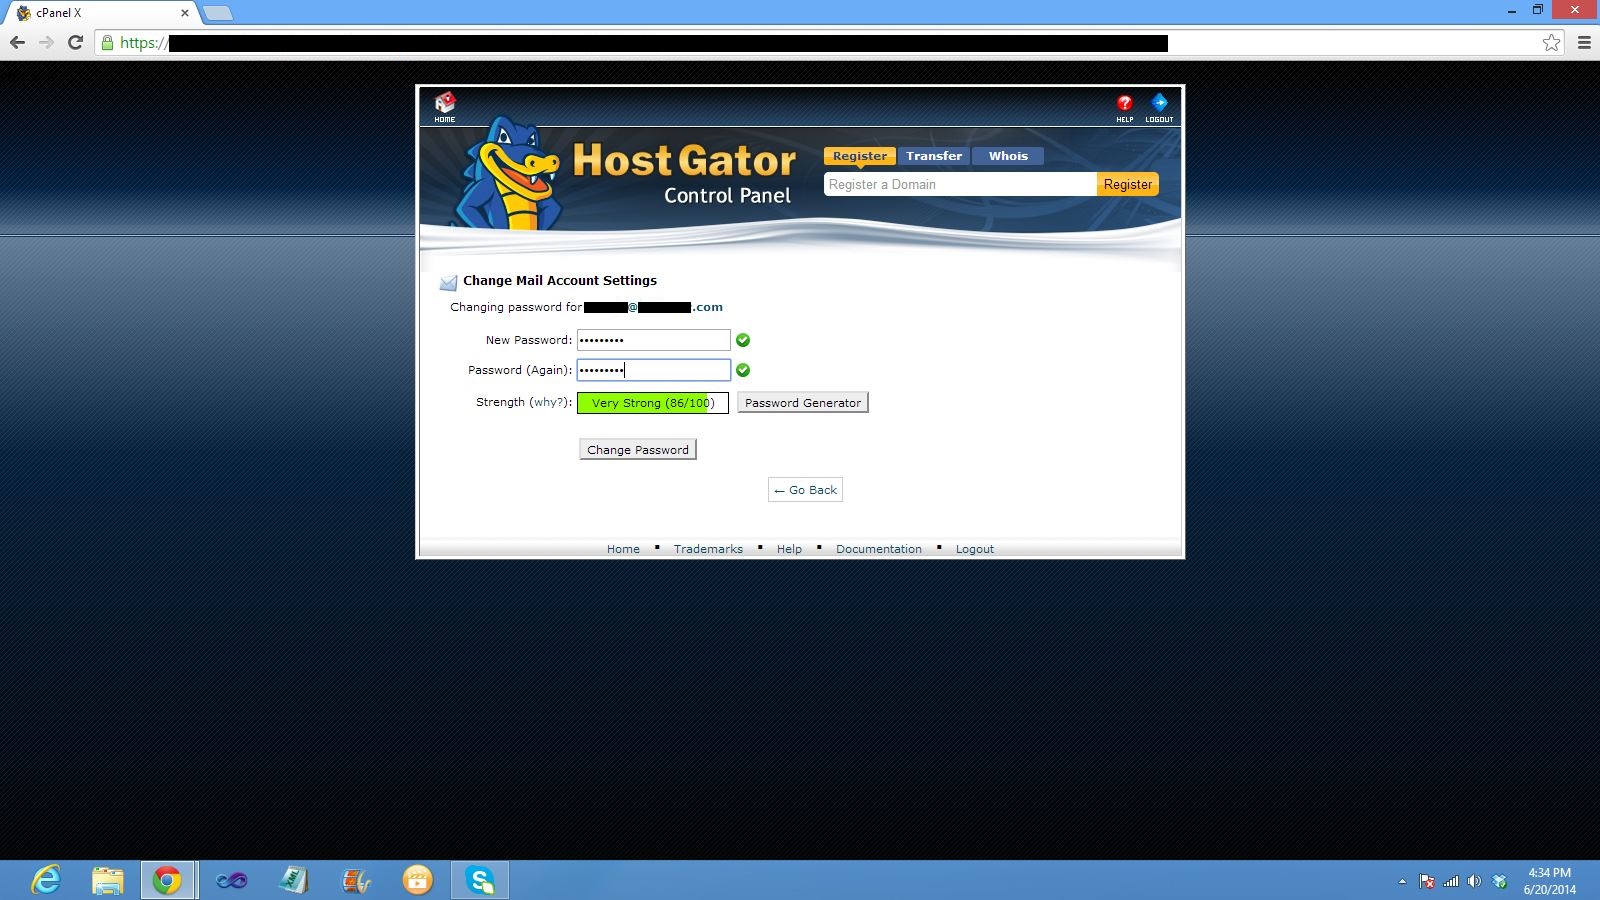Select the cPanel X browser tab
Viewport: 1600px width, 900px height.
click(x=100, y=13)
